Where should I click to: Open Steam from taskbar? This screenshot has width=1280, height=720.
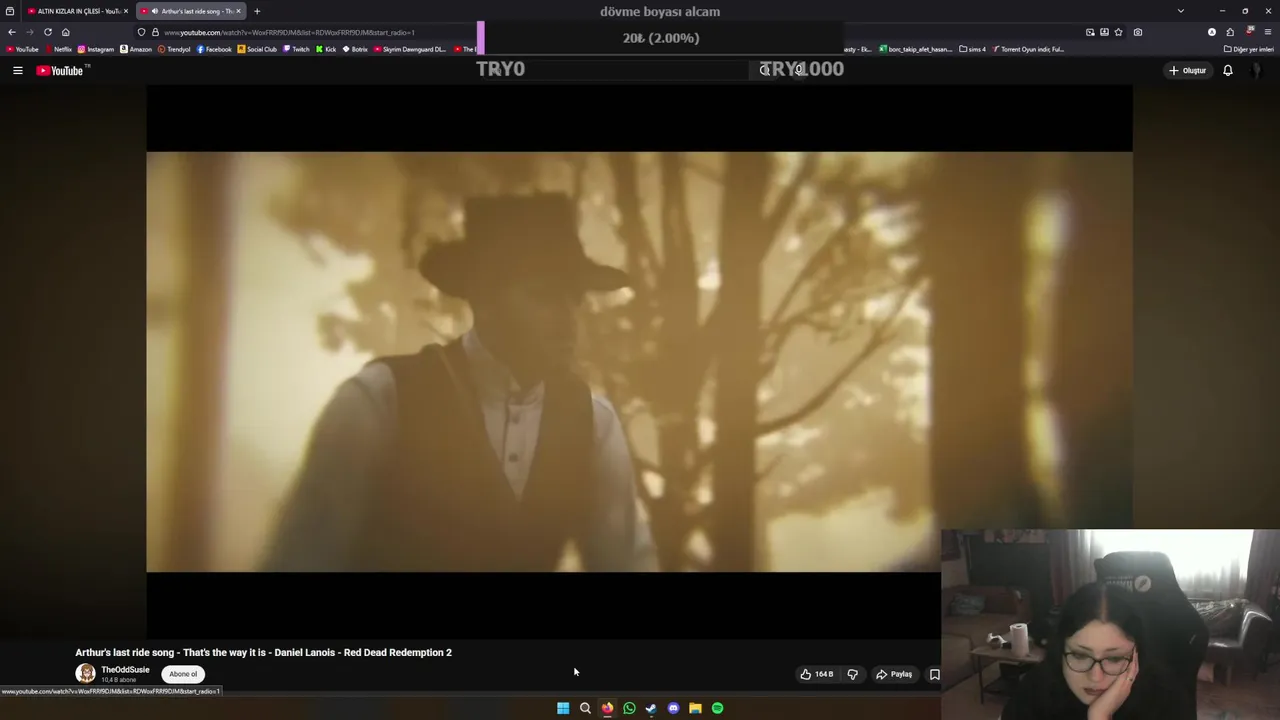pos(651,708)
